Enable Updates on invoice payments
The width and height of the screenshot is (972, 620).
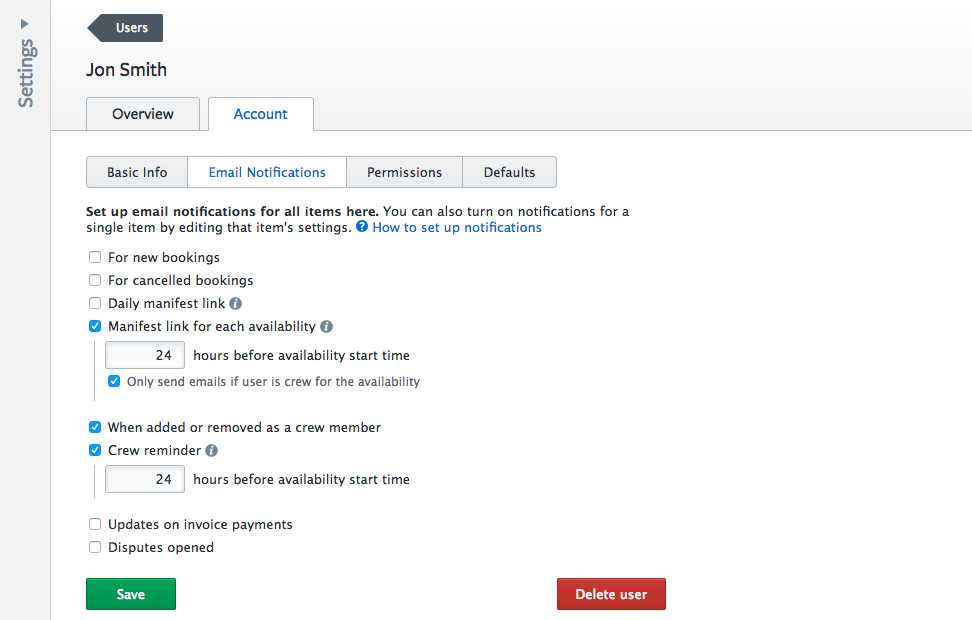(x=95, y=524)
